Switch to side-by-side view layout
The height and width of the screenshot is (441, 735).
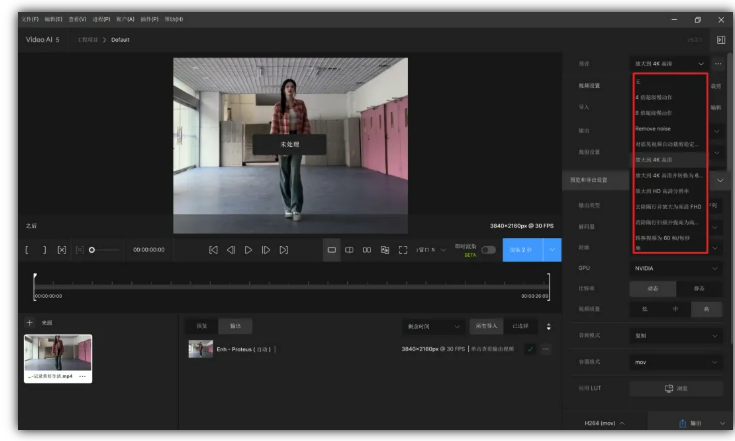(367, 250)
